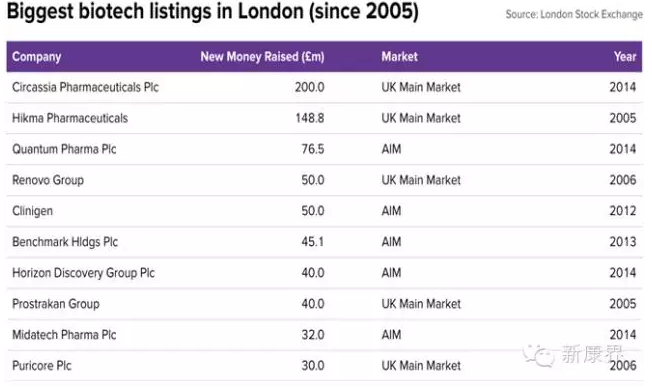652x388 pixels.
Task: Click the Prostrakan Group row
Action: tap(324, 304)
